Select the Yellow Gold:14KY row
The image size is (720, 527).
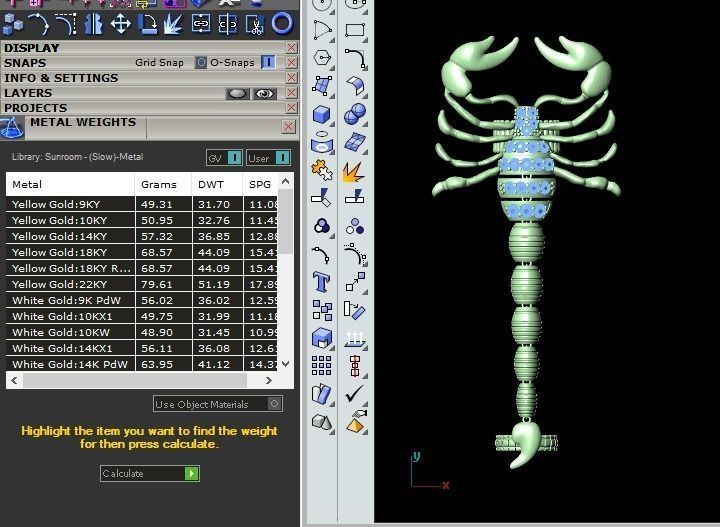[x=142, y=236]
